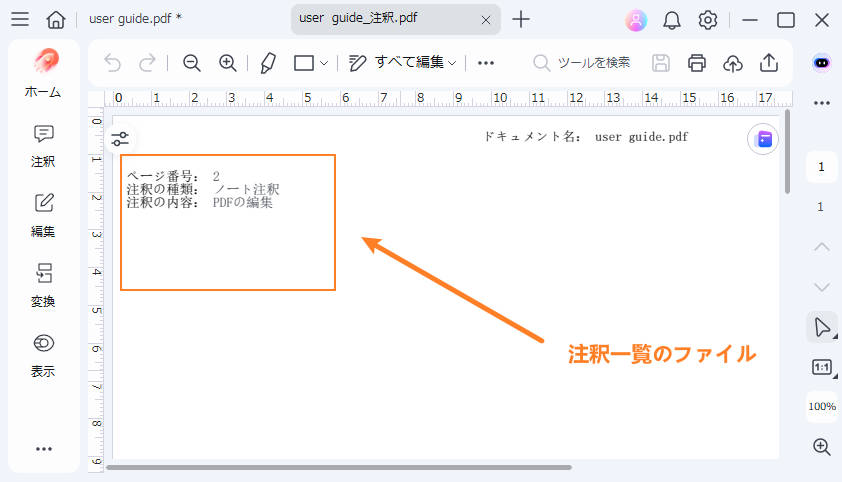The width and height of the screenshot is (842, 482).
Task: Open the すべて編集 dropdown
Action: coord(402,63)
